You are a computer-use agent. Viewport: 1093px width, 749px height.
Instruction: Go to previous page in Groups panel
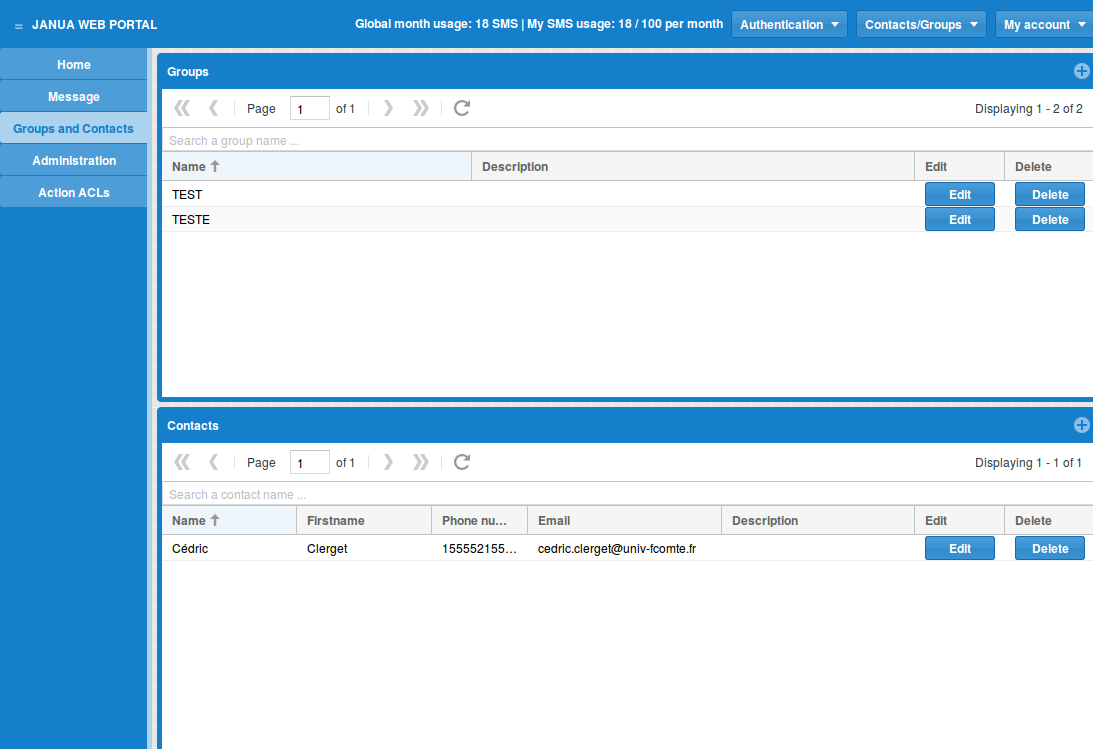pyautogui.click(x=214, y=108)
